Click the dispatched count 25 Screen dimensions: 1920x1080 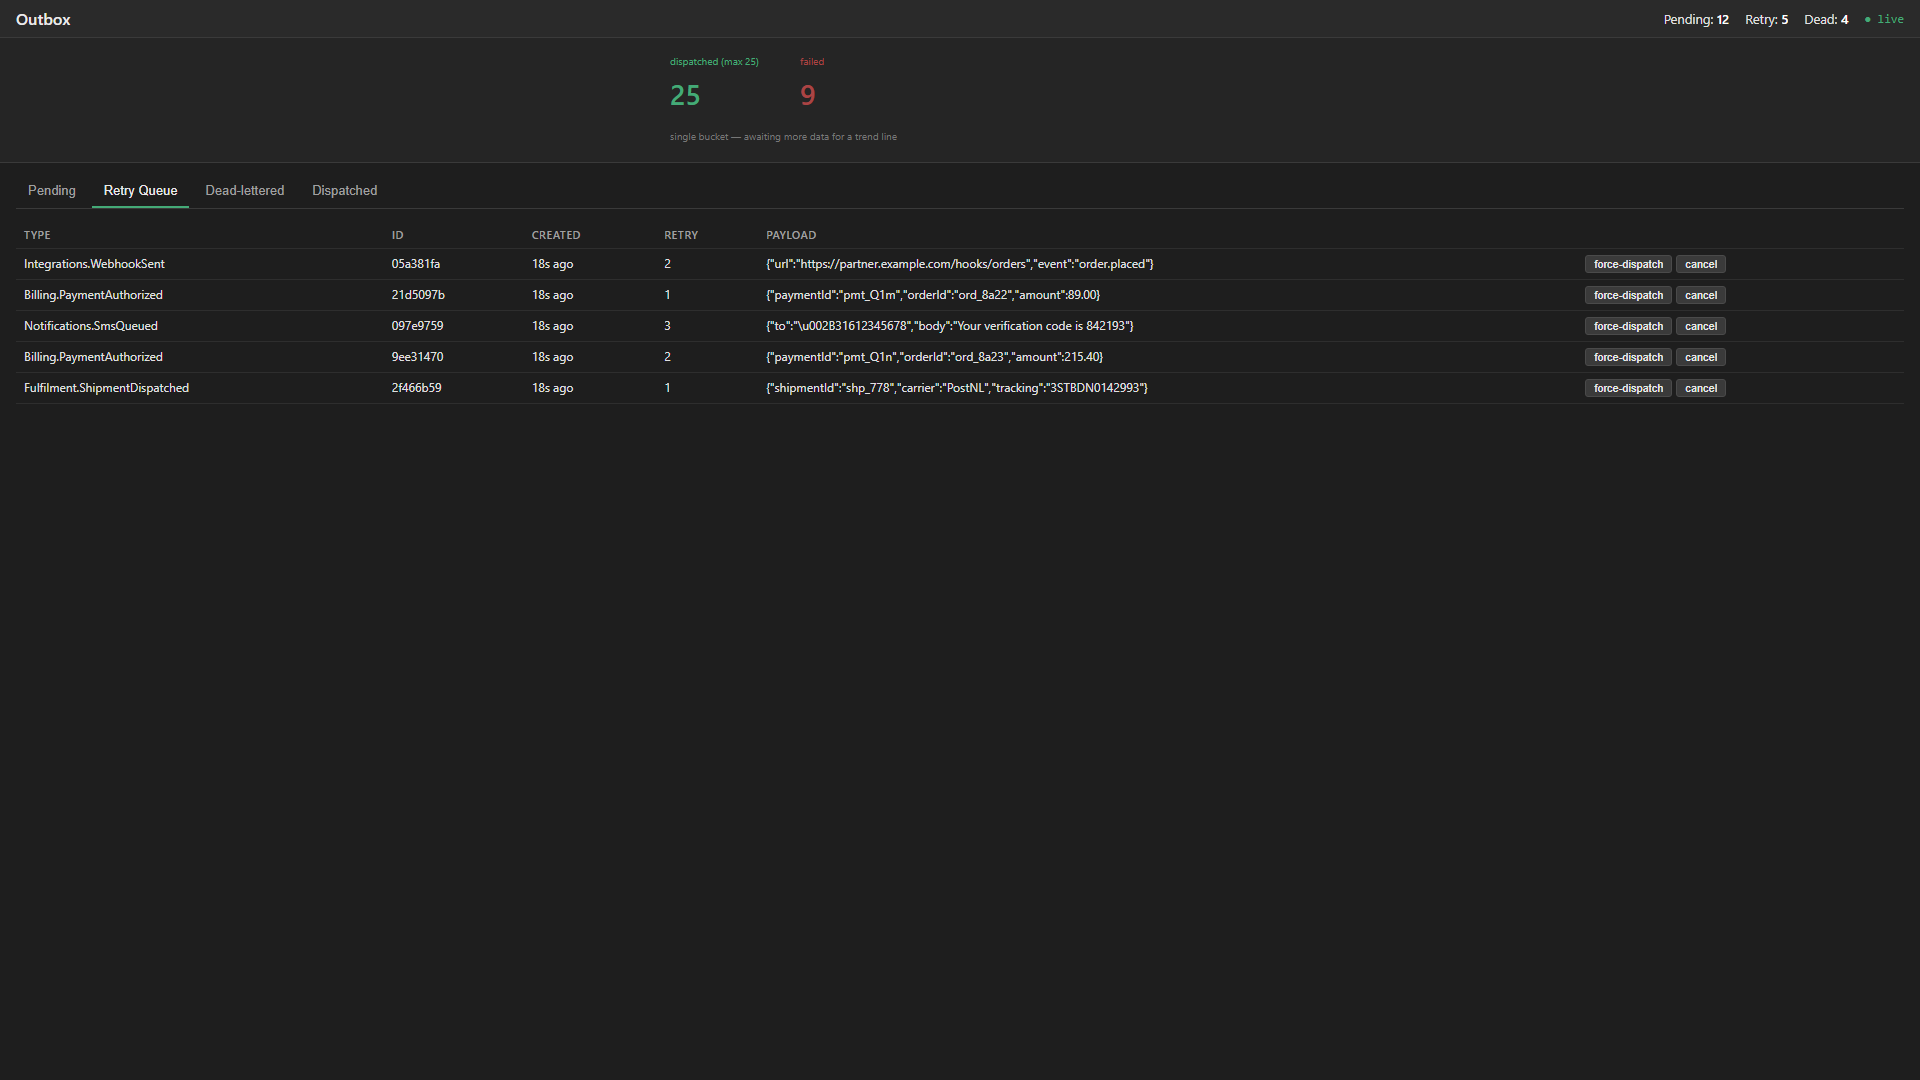(x=685, y=96)
